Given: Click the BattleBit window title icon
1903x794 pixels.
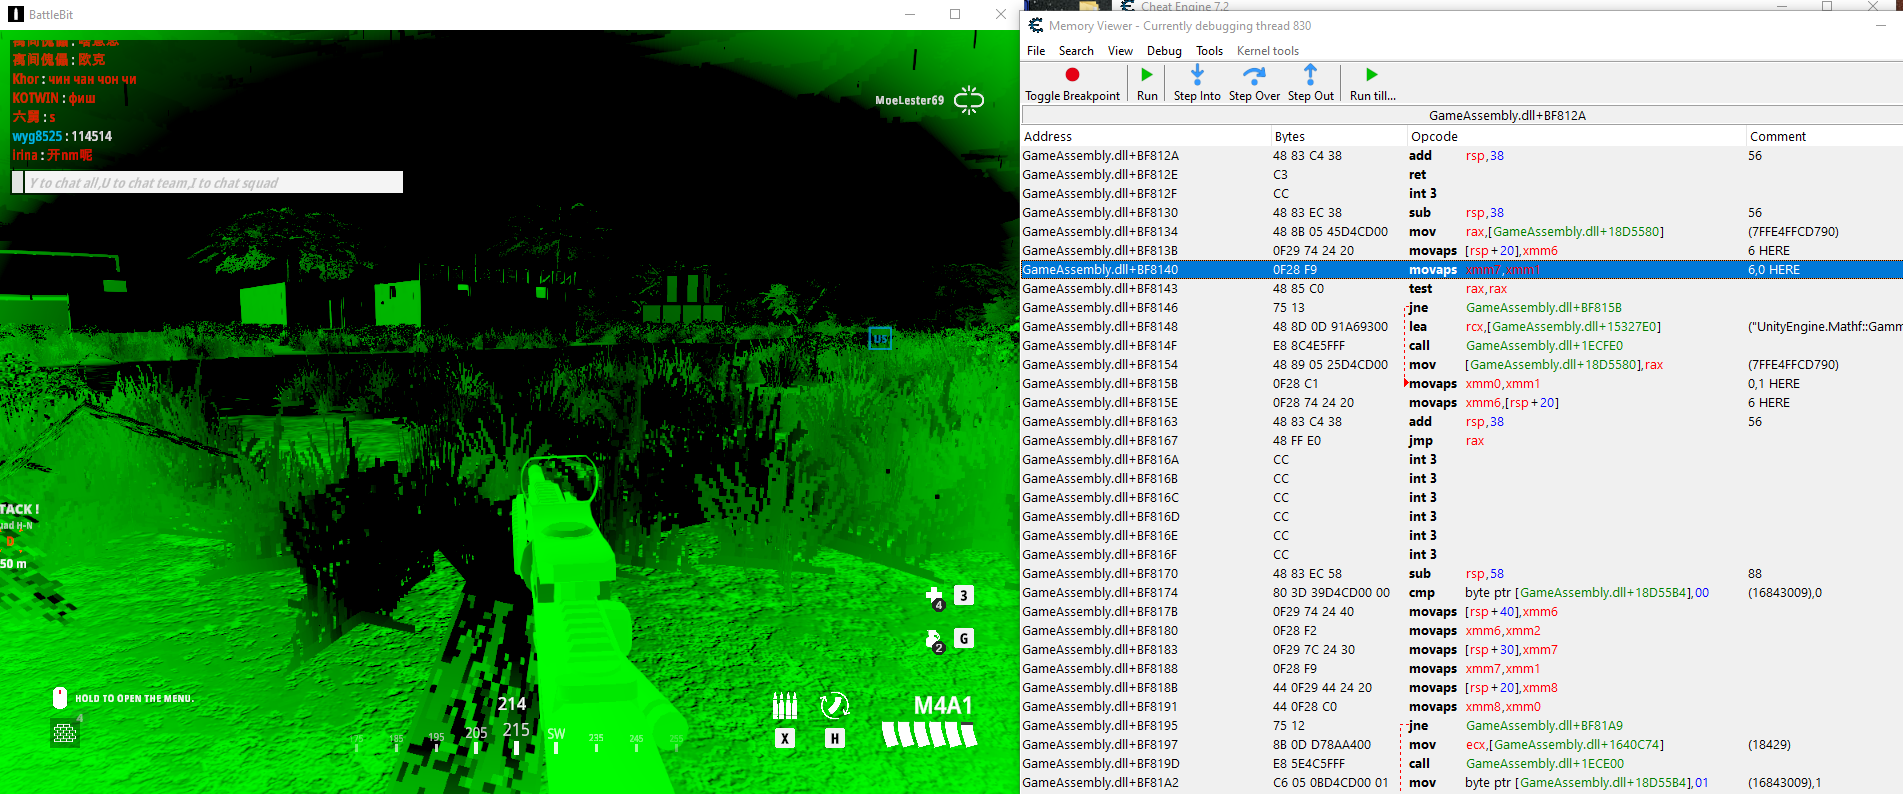Looking at the screenshot, I should tap(16, 14).
